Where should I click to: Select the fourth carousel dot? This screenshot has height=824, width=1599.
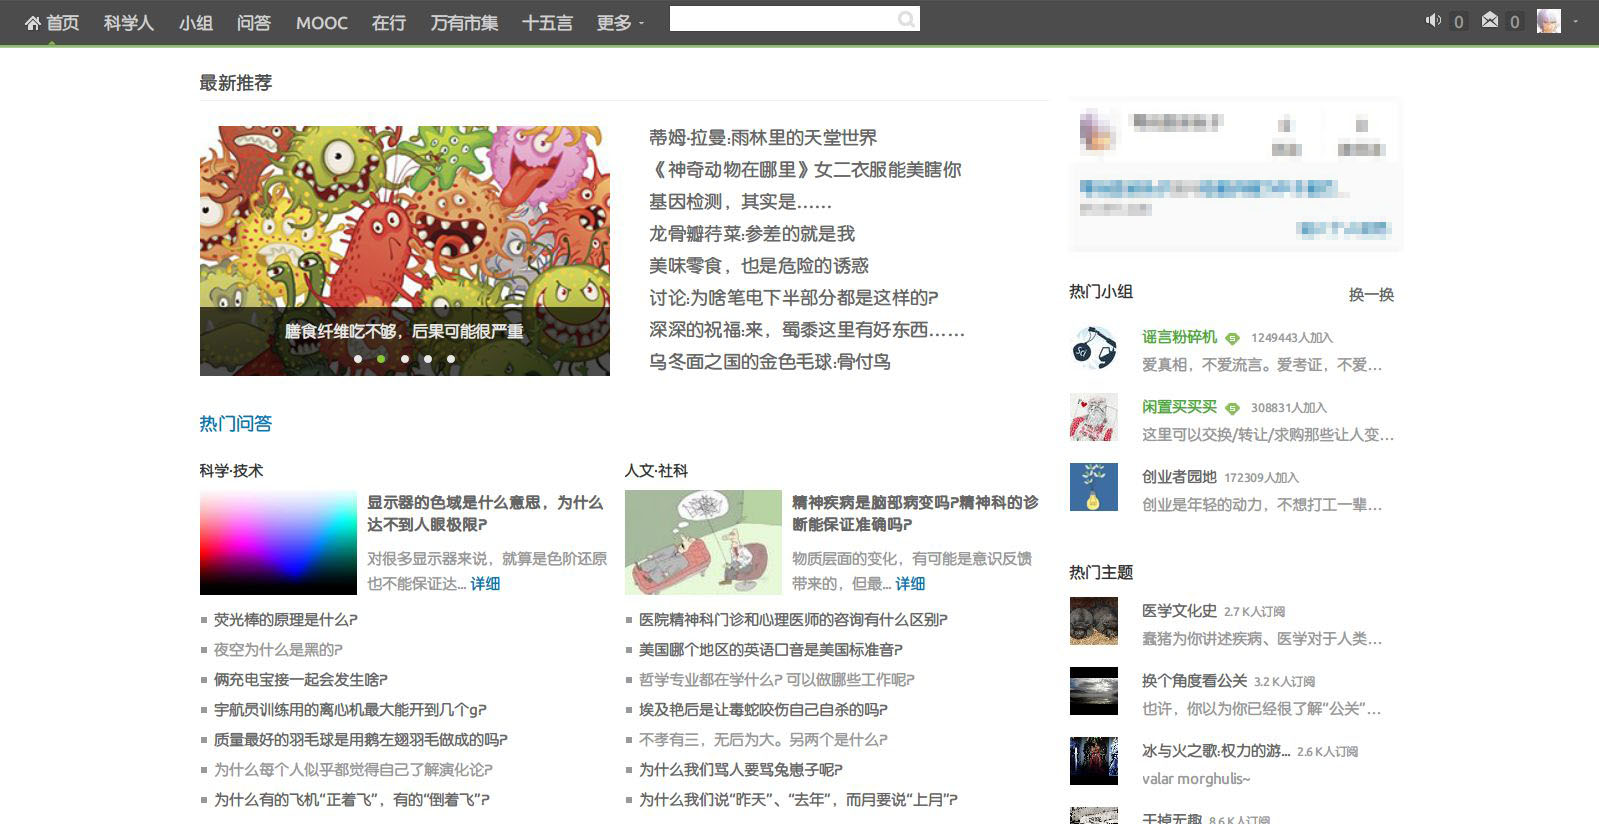coord(427,358)
